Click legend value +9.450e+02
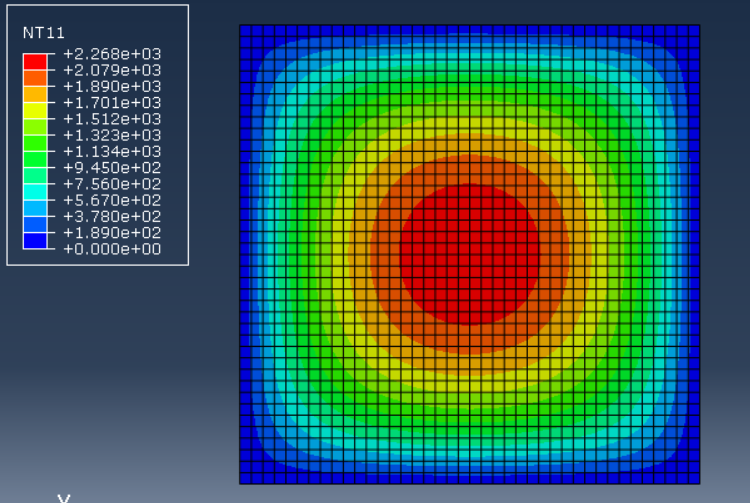Screen dimensions: 750x503 pyautogui.click(x=112, y=168)
